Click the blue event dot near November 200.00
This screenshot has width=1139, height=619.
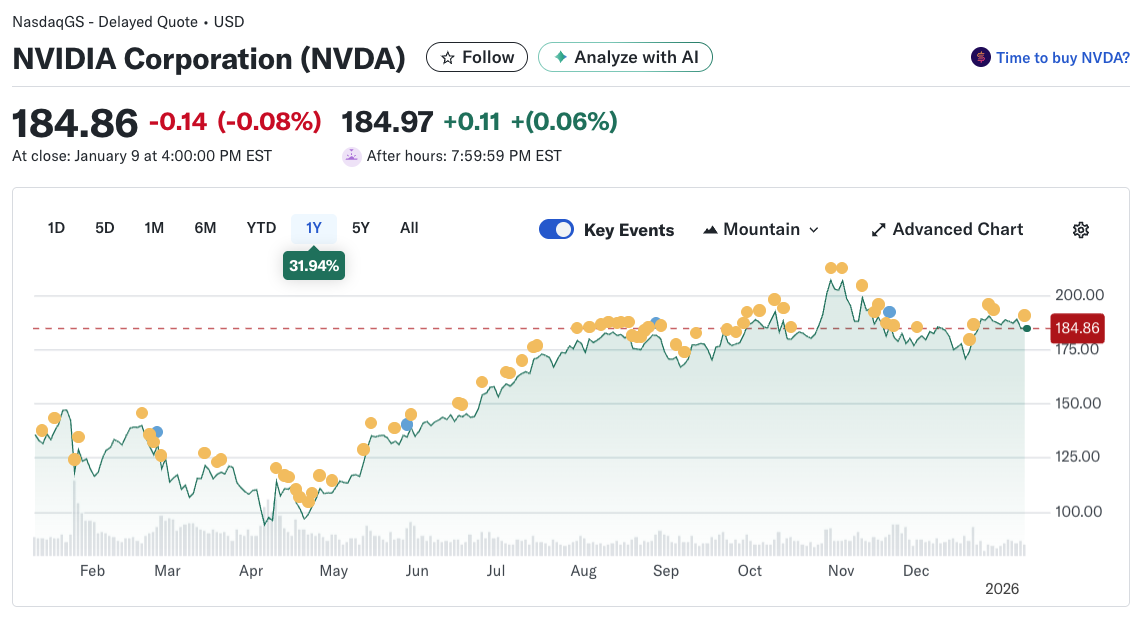click(889, 313)
